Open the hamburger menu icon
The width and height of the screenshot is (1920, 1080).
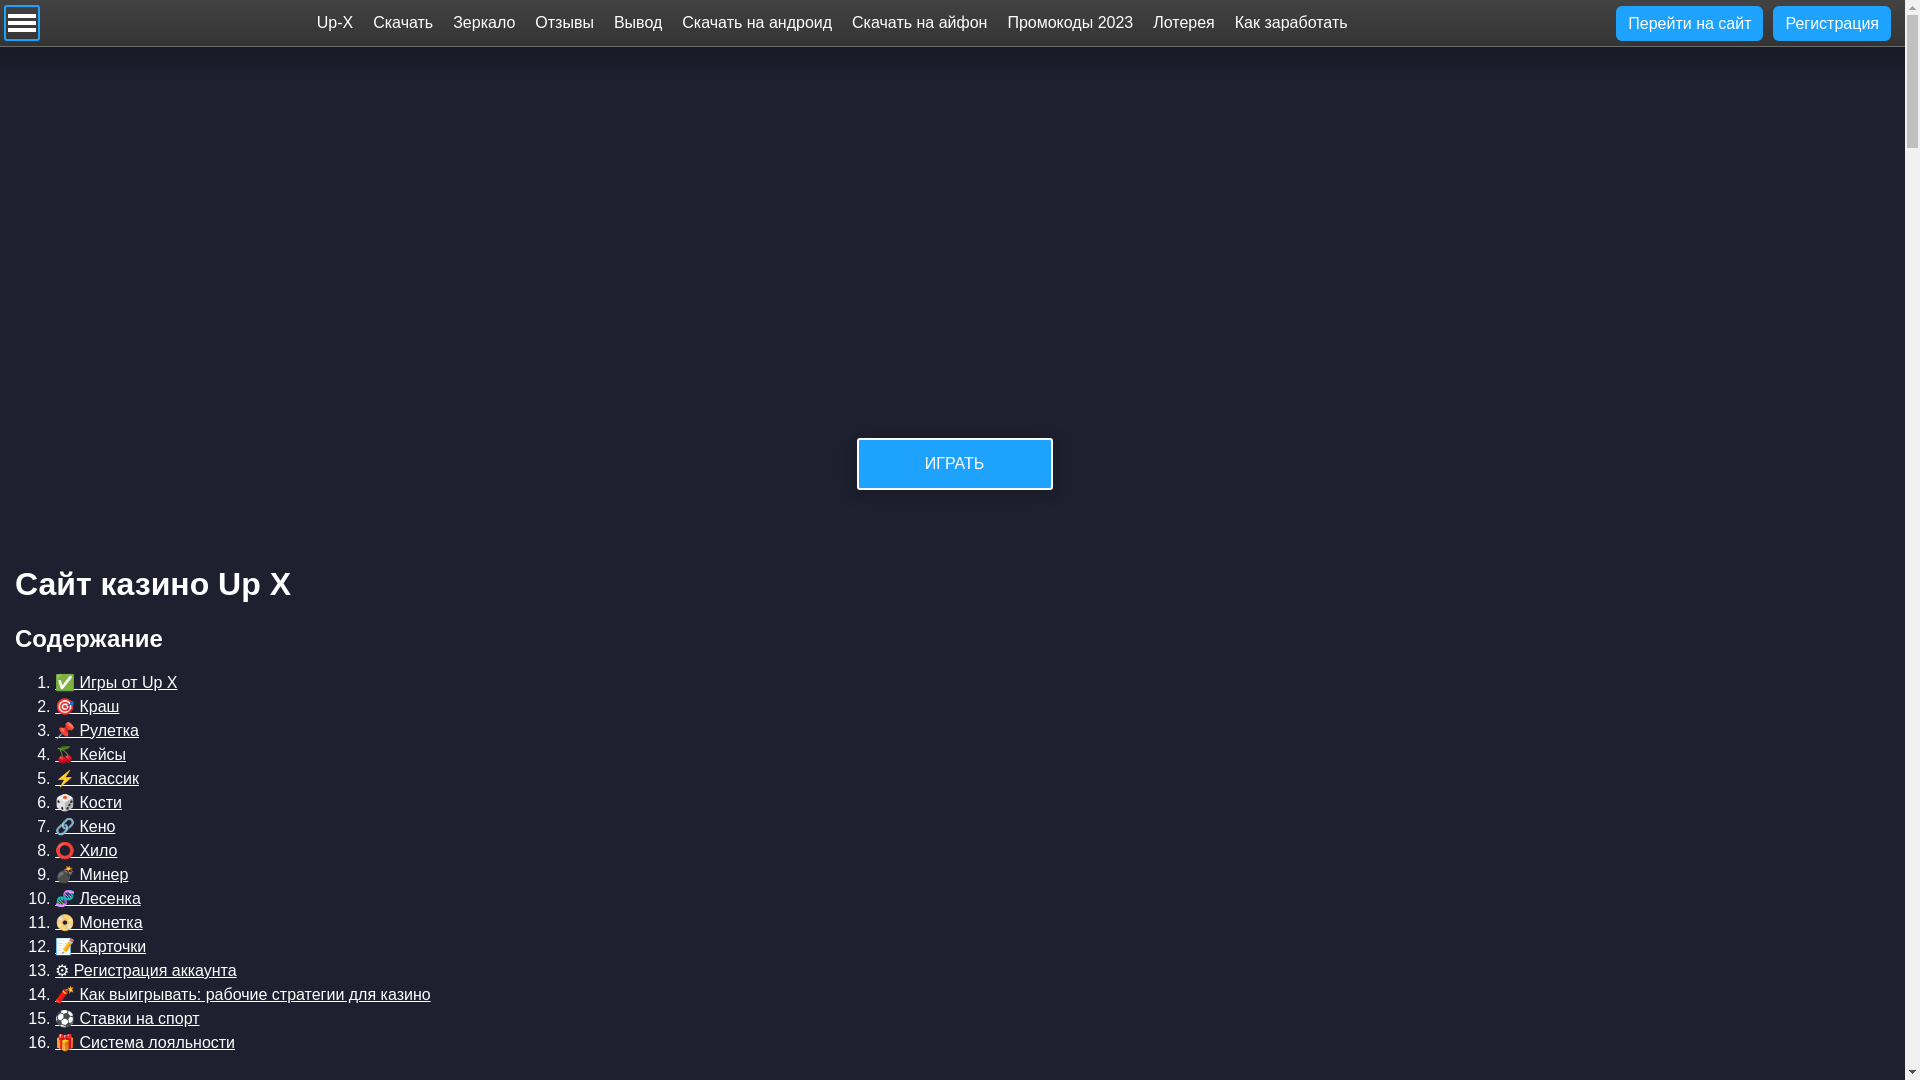point(22,23)
